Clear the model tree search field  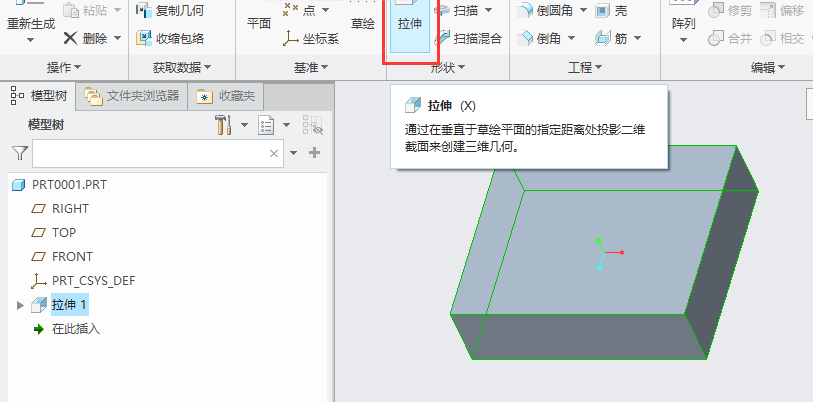click(274, 153)
